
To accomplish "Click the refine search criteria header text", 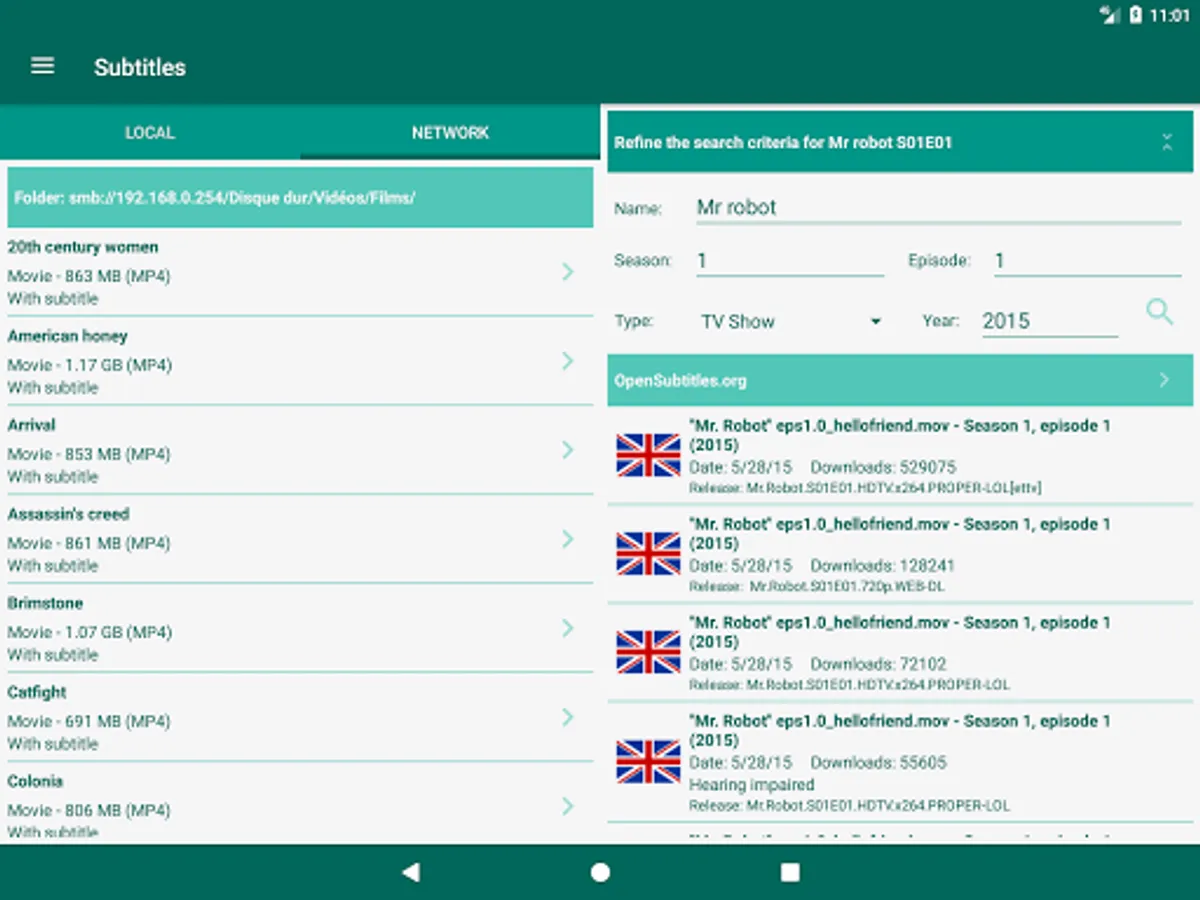I will (x=783, y=142).
